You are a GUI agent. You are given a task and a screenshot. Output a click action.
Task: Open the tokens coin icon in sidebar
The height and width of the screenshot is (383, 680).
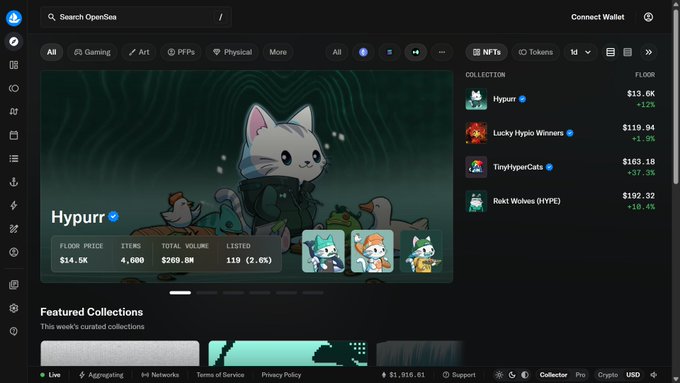[14, 88]
